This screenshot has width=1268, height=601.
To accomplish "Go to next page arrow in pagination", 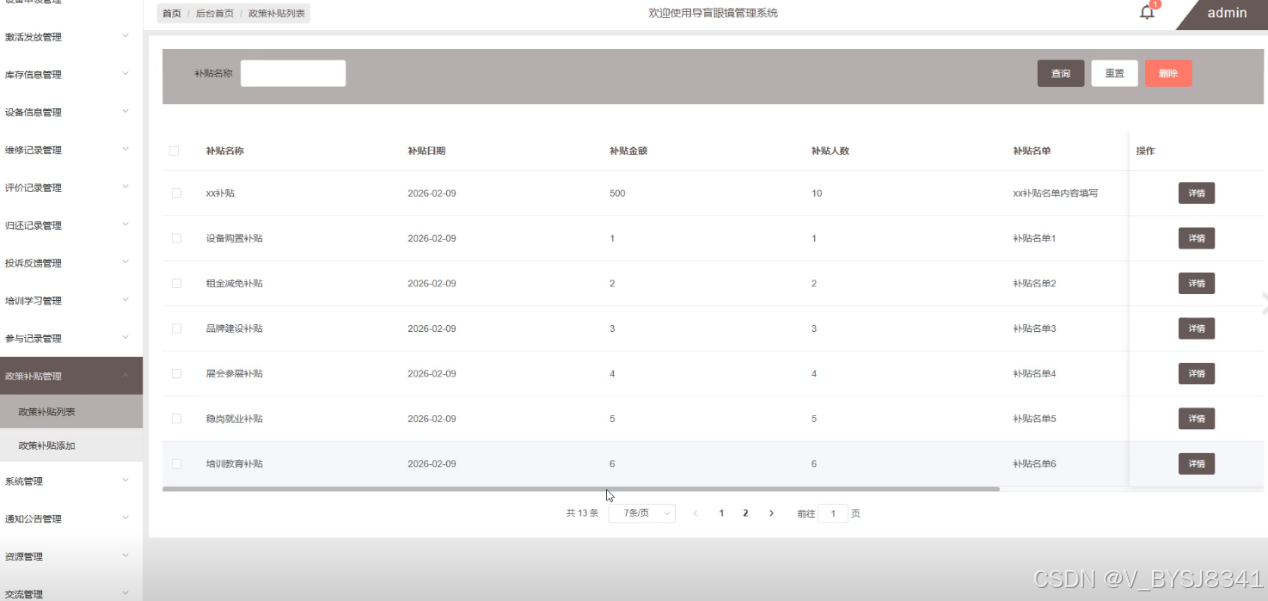I will 771,513.
